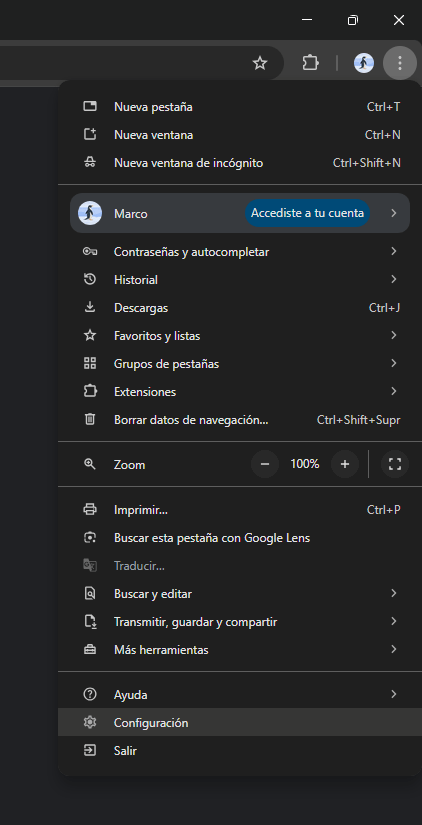422x825 pixels.
Task: Click the Ctrl+Shift+Supr shortcut text
Action: tap(358, 420)
